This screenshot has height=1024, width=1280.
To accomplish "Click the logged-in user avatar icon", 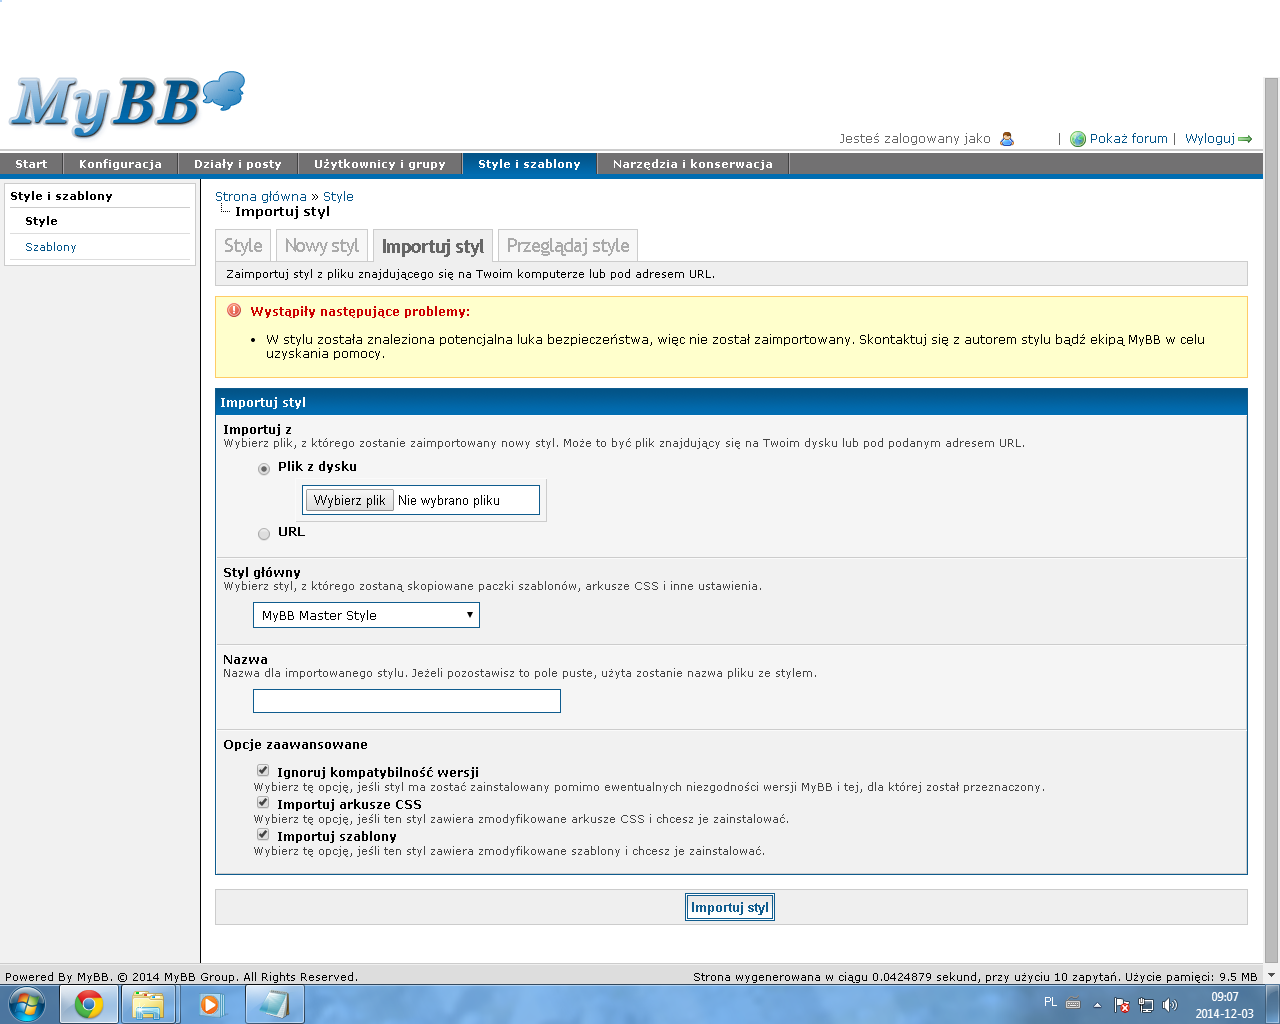I will (x=1007, y=139).
